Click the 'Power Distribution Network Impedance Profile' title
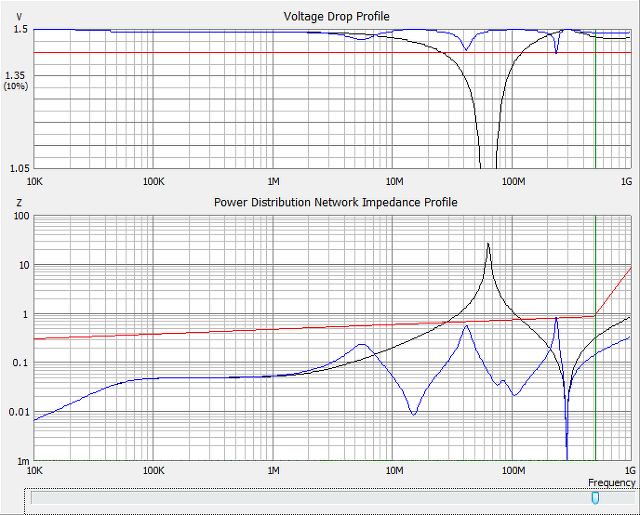640x515 pixels. 336,202
